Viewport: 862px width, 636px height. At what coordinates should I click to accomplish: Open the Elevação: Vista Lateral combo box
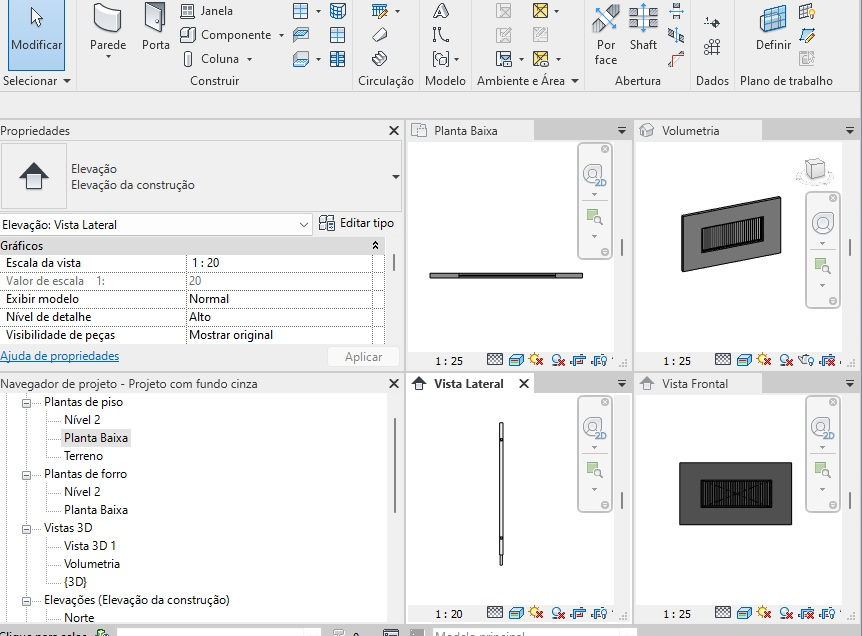[x=156, y=225]
